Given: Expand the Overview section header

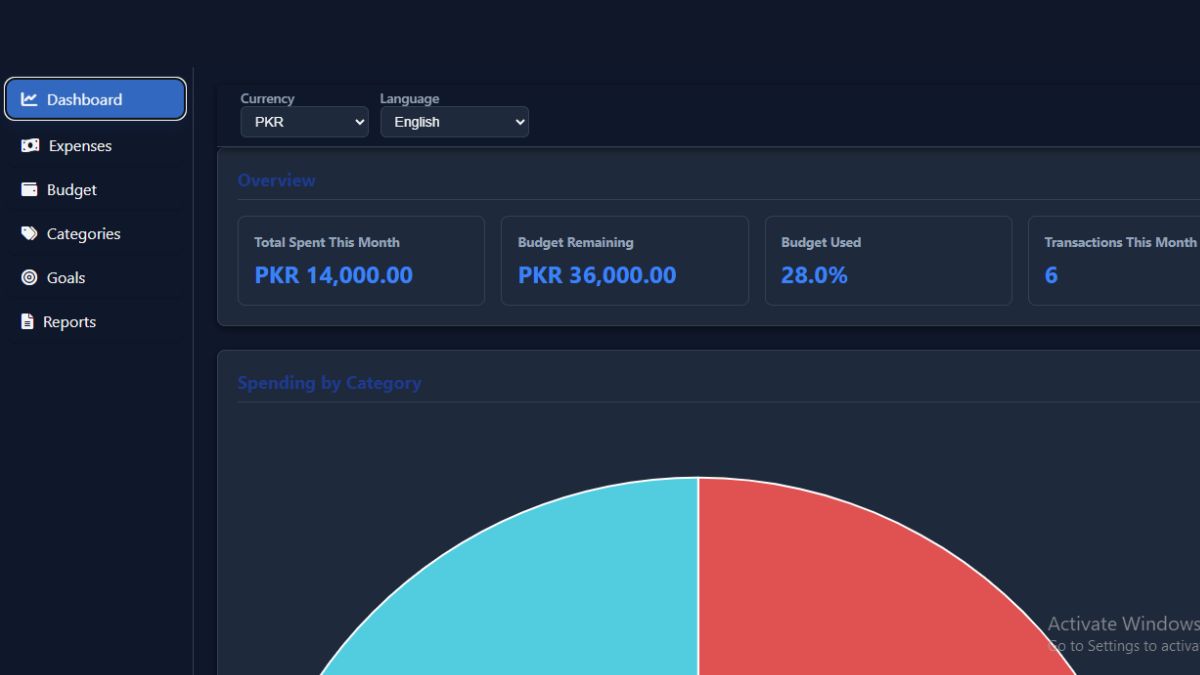Looking at the screenshot, I should point(277,180).
